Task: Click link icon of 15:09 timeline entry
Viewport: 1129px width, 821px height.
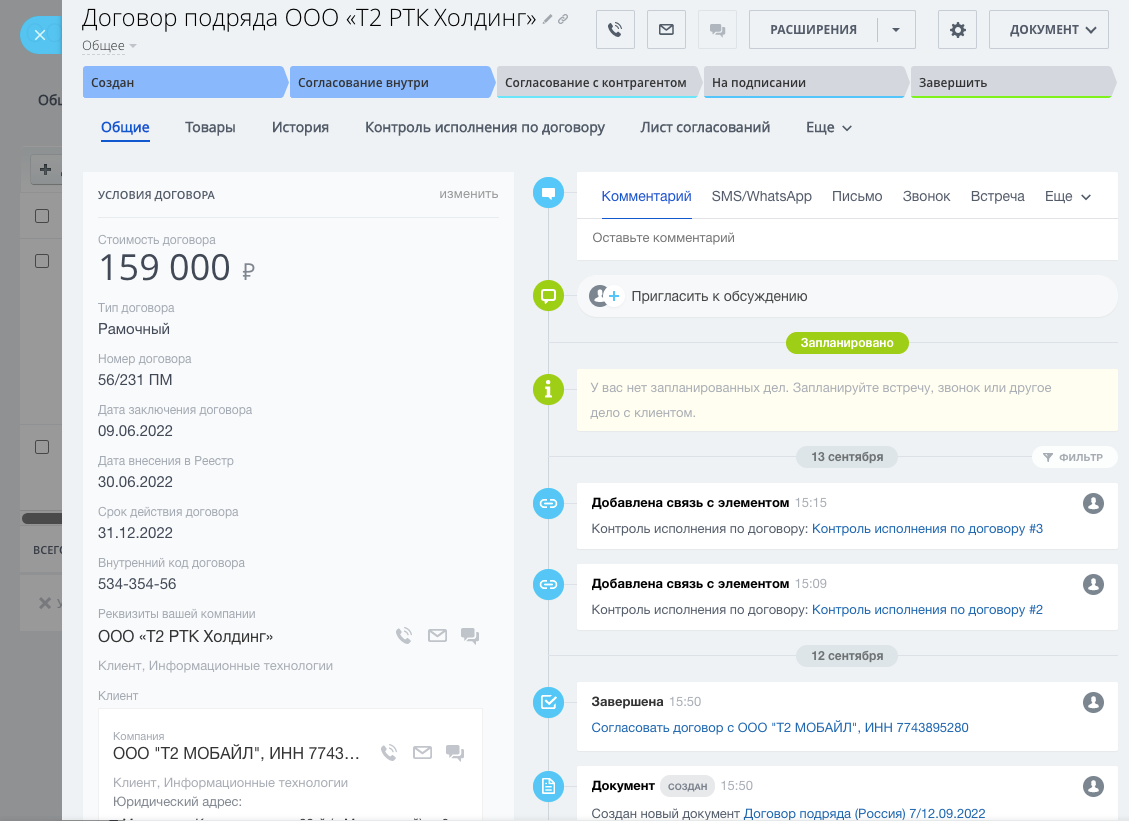Action: pyautogui.click(x=548, y=584)
